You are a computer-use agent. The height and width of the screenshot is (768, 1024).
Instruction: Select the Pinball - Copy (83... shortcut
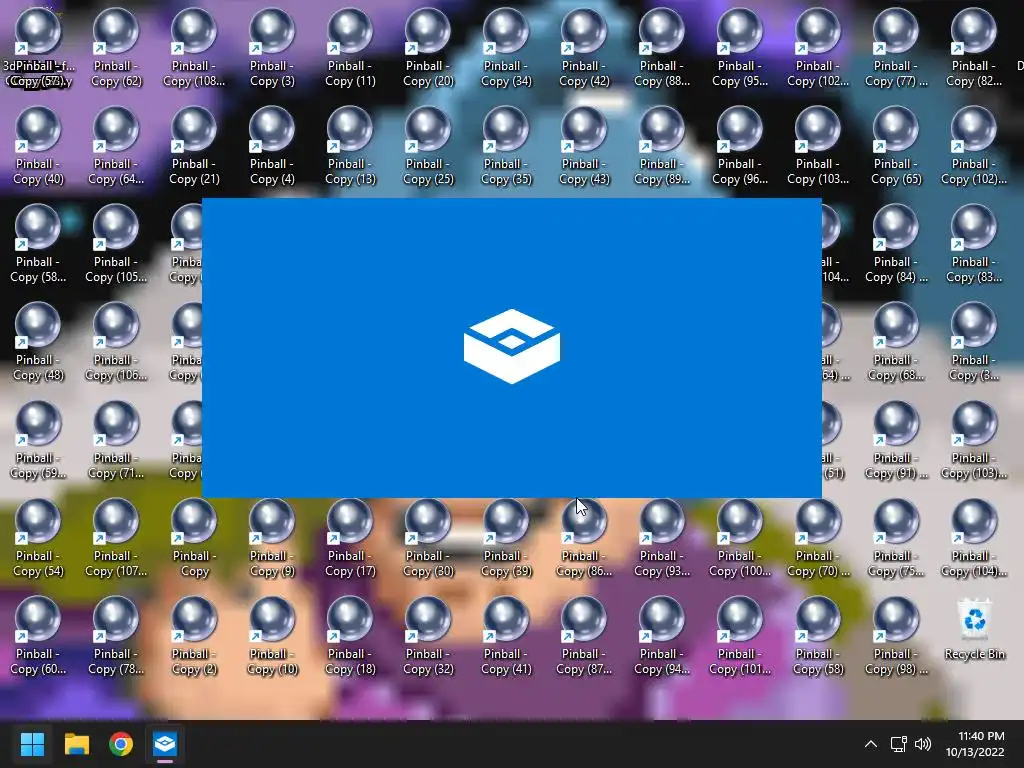974,244
